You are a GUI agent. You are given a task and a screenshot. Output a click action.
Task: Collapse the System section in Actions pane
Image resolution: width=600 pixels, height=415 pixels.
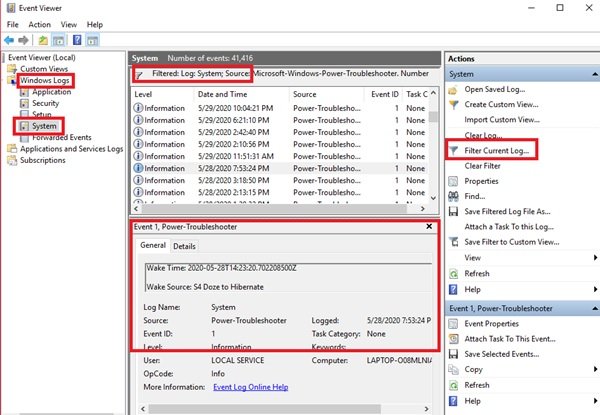590,73
